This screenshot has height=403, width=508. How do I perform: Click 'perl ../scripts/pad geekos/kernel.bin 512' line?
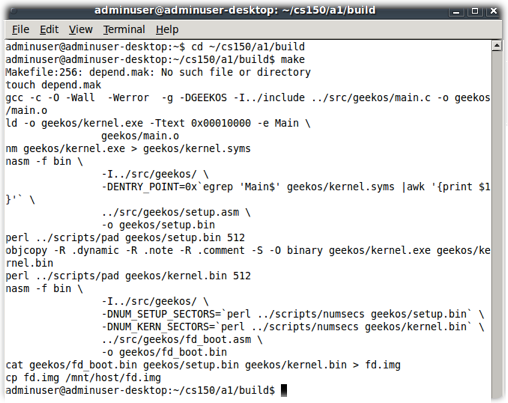(128, 276)
